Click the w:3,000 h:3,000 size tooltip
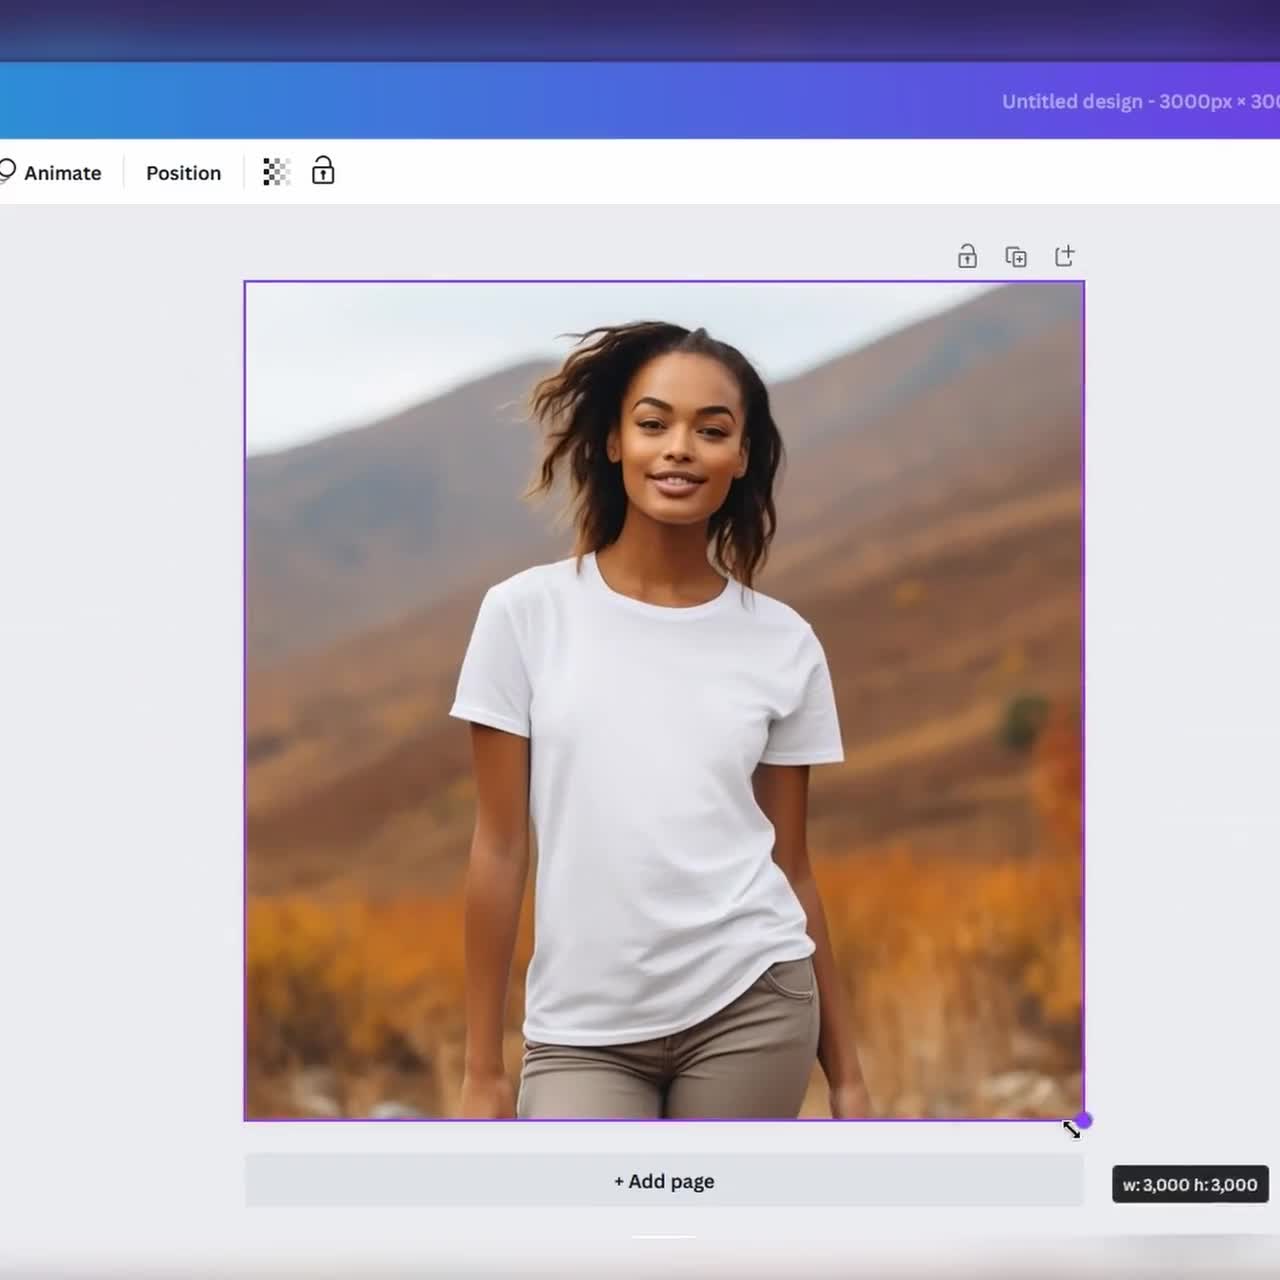Image resolution: width=1280 pixels, height=1280 pixels. (1190, 1185)
